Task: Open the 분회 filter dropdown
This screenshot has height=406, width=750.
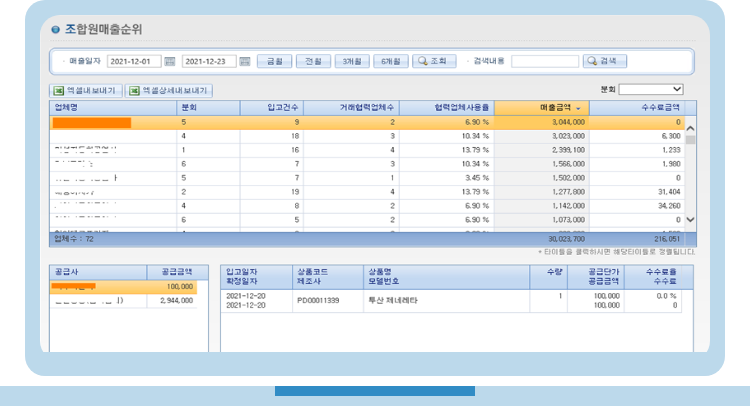Action: (x=651, y=89)
